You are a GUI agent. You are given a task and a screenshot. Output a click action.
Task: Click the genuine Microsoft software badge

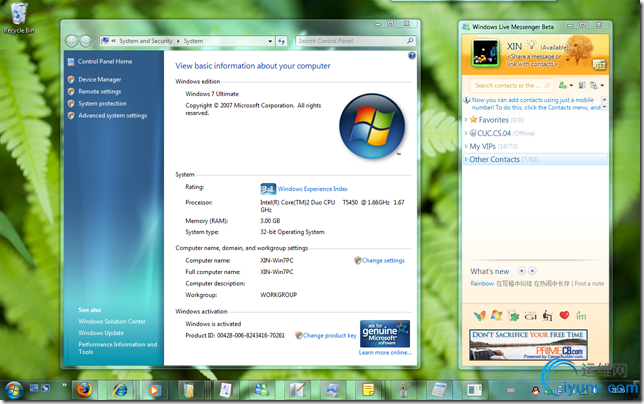pyautogui.click(x=385, y=334)
